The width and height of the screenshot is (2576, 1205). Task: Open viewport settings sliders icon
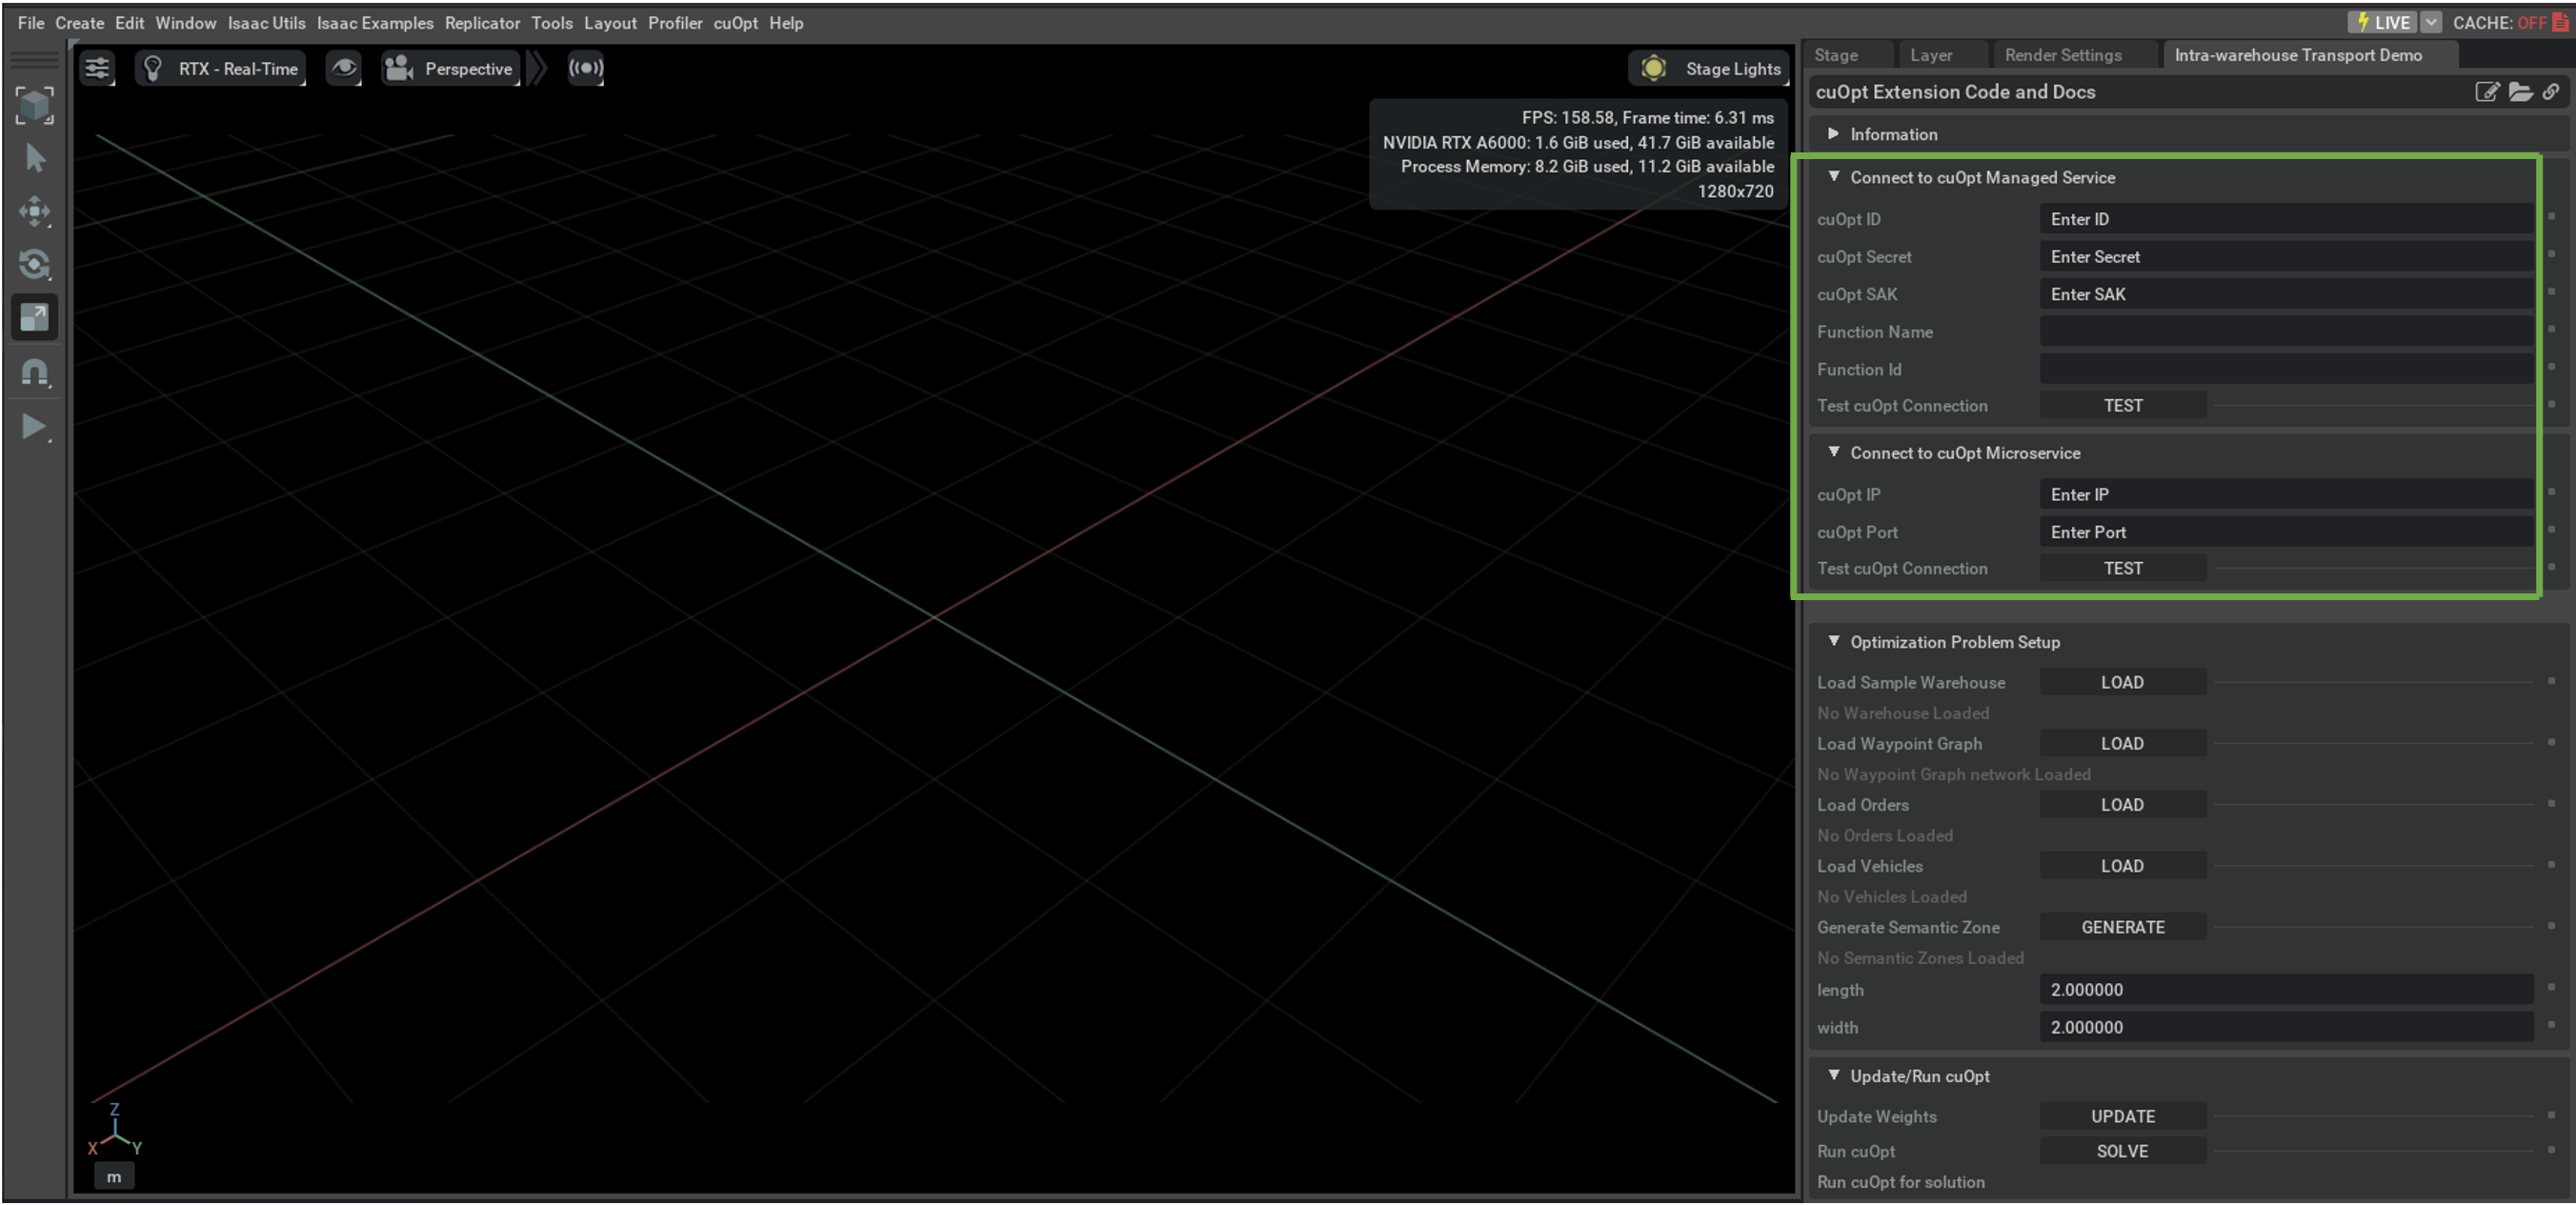point(97,68)
